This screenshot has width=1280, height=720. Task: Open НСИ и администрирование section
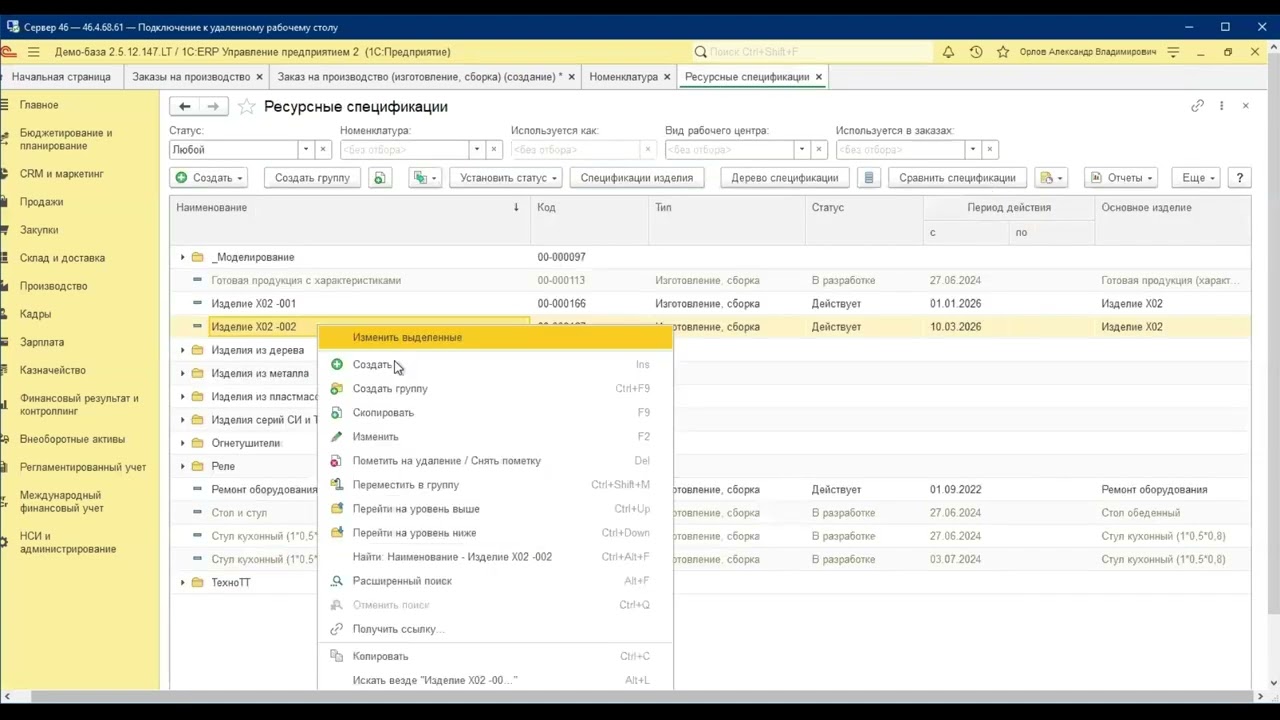pyautogui.click(x=68, y=542)
